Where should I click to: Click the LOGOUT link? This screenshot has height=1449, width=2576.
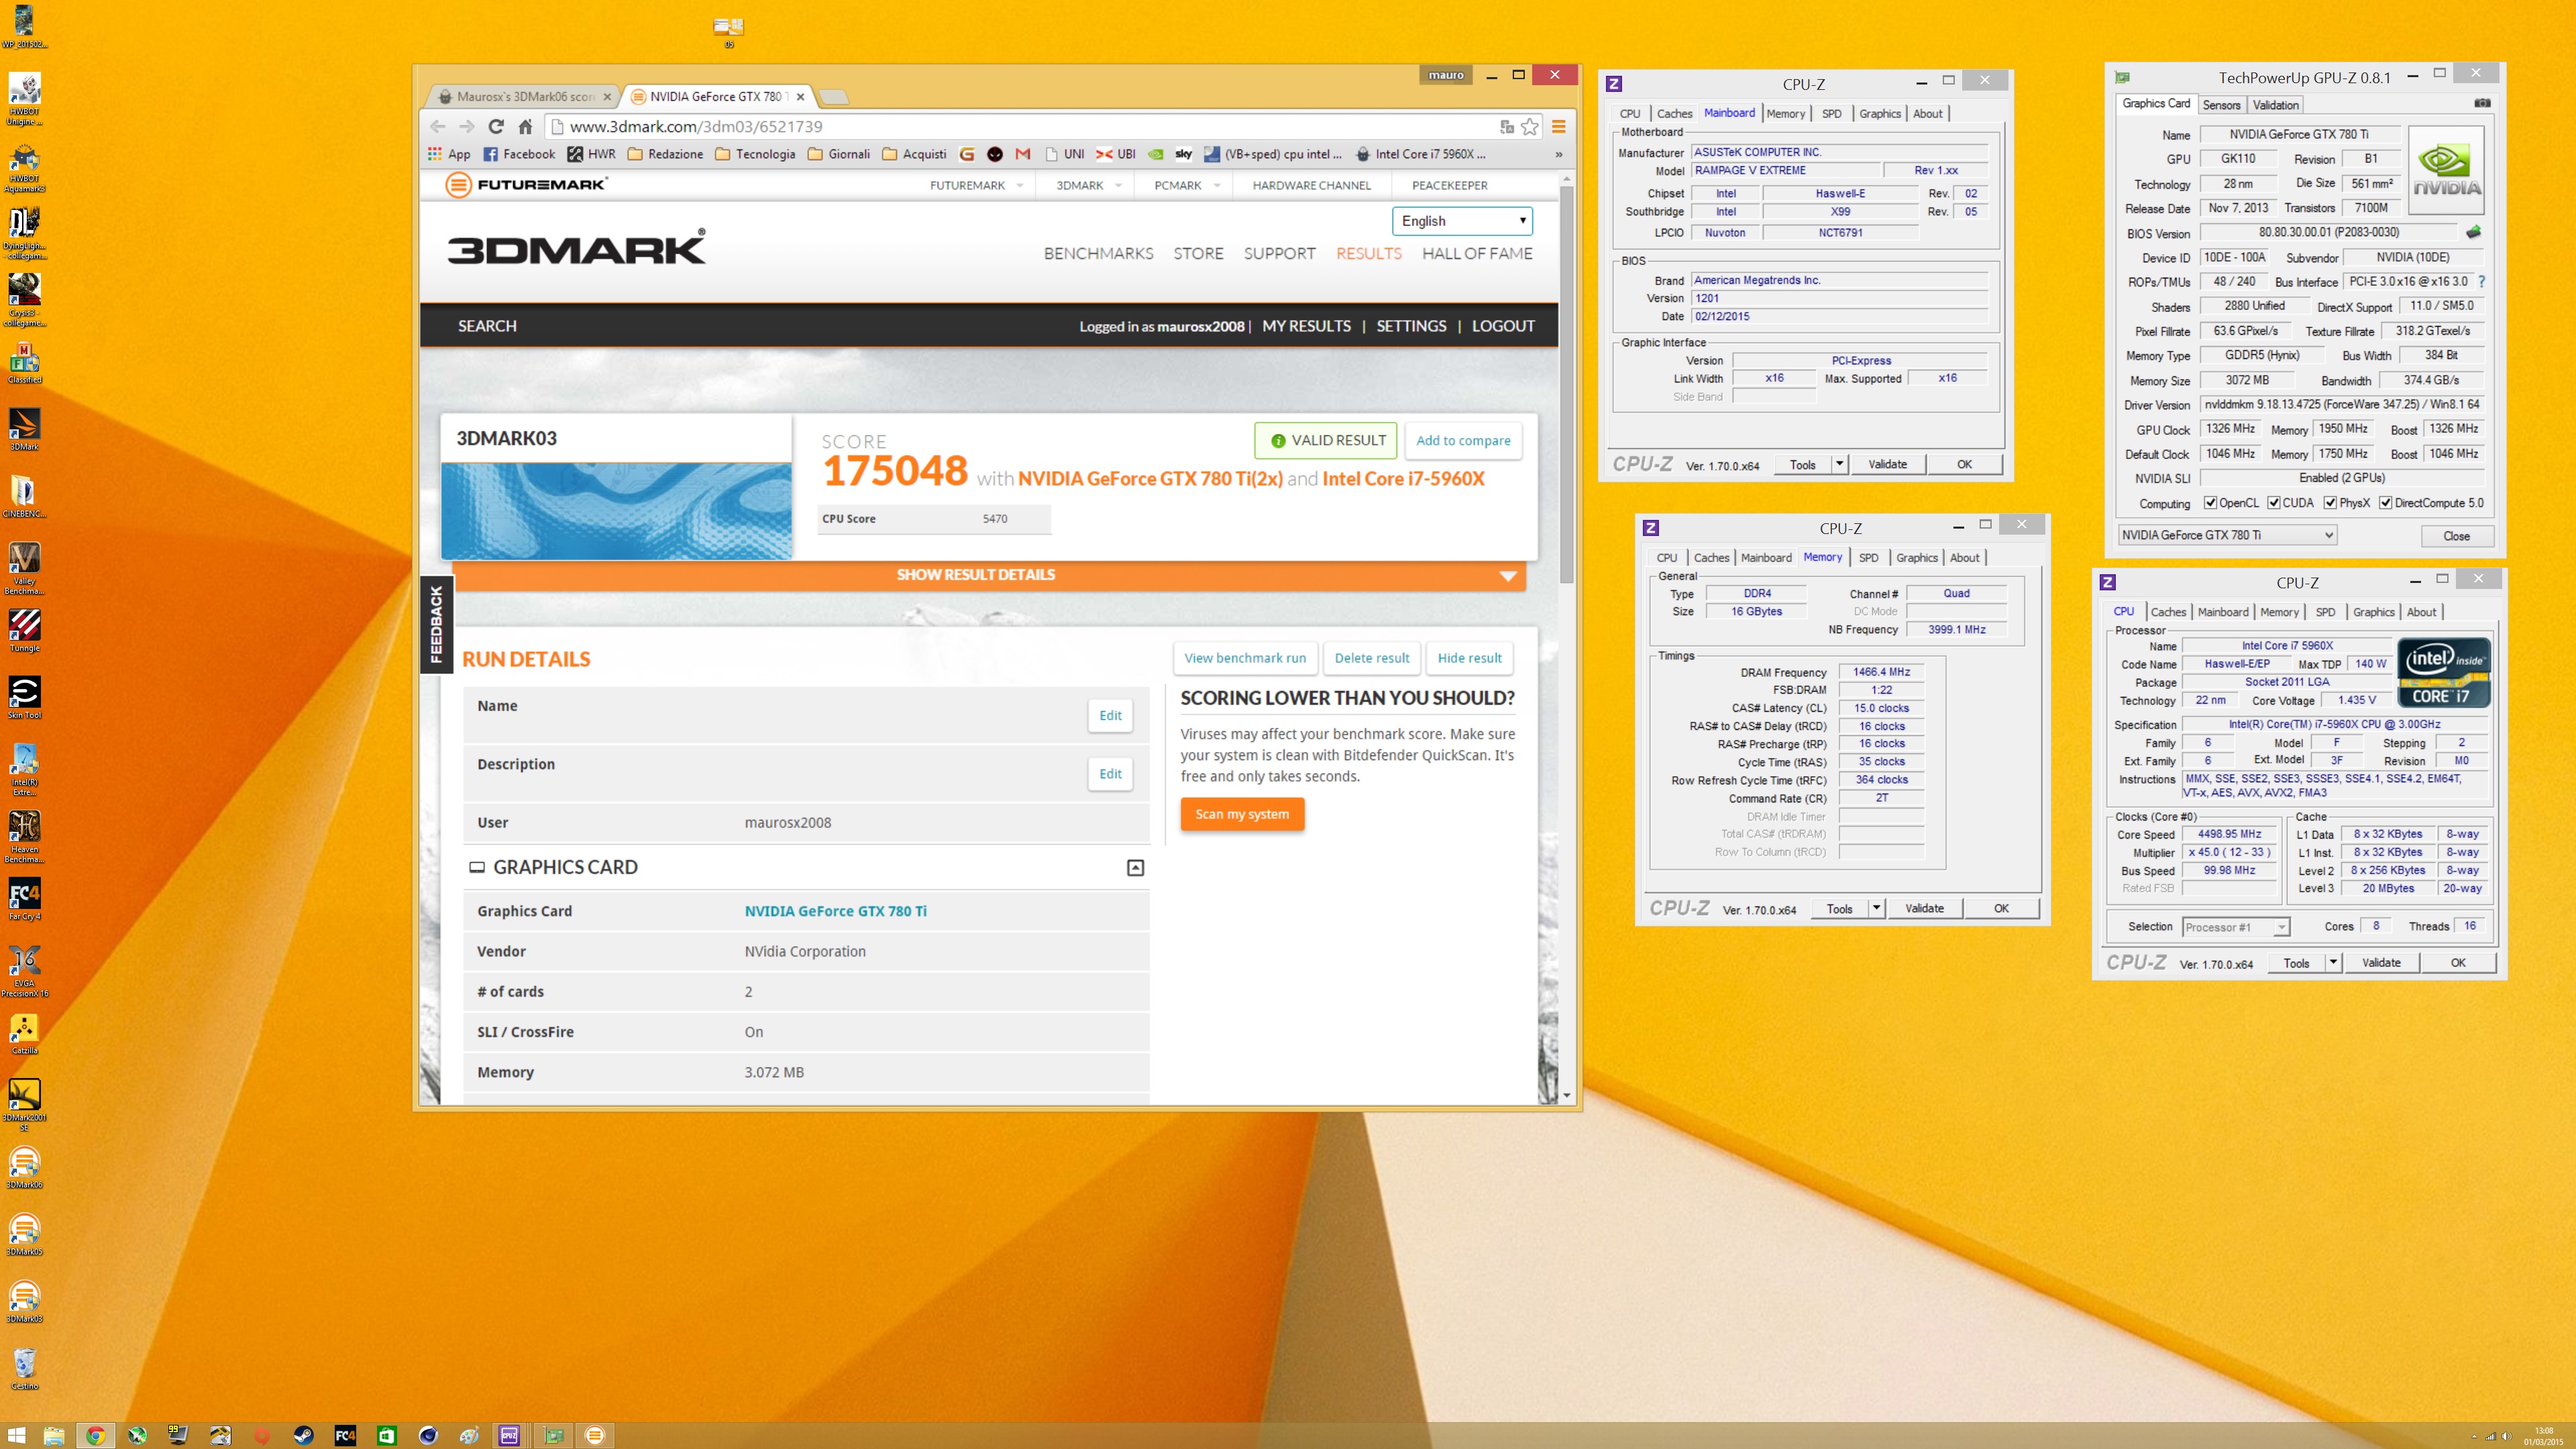click(x=1503, y=326)
